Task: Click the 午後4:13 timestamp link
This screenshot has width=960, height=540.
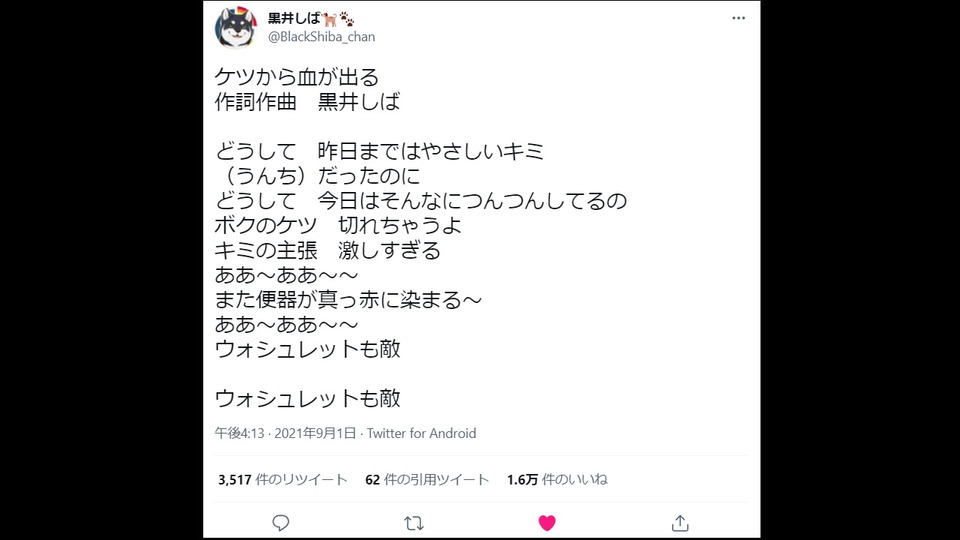Action: (239, 433)
